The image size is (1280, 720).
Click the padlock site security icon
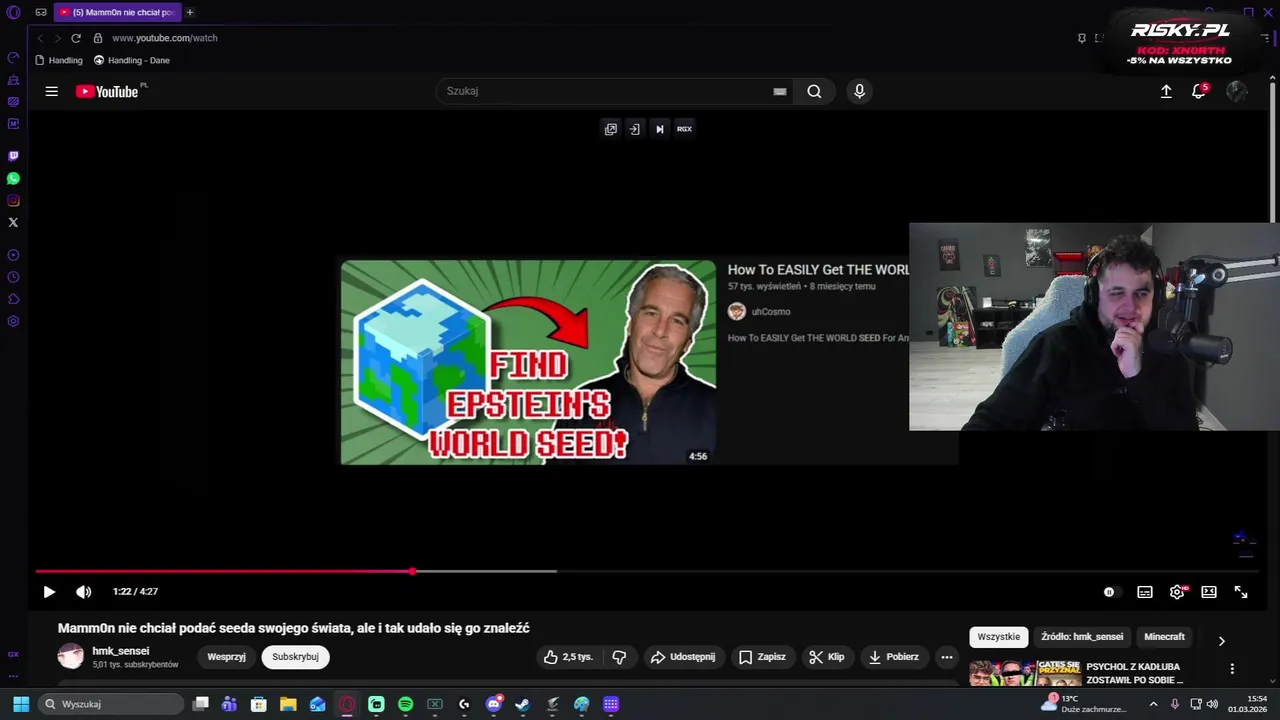98,38
